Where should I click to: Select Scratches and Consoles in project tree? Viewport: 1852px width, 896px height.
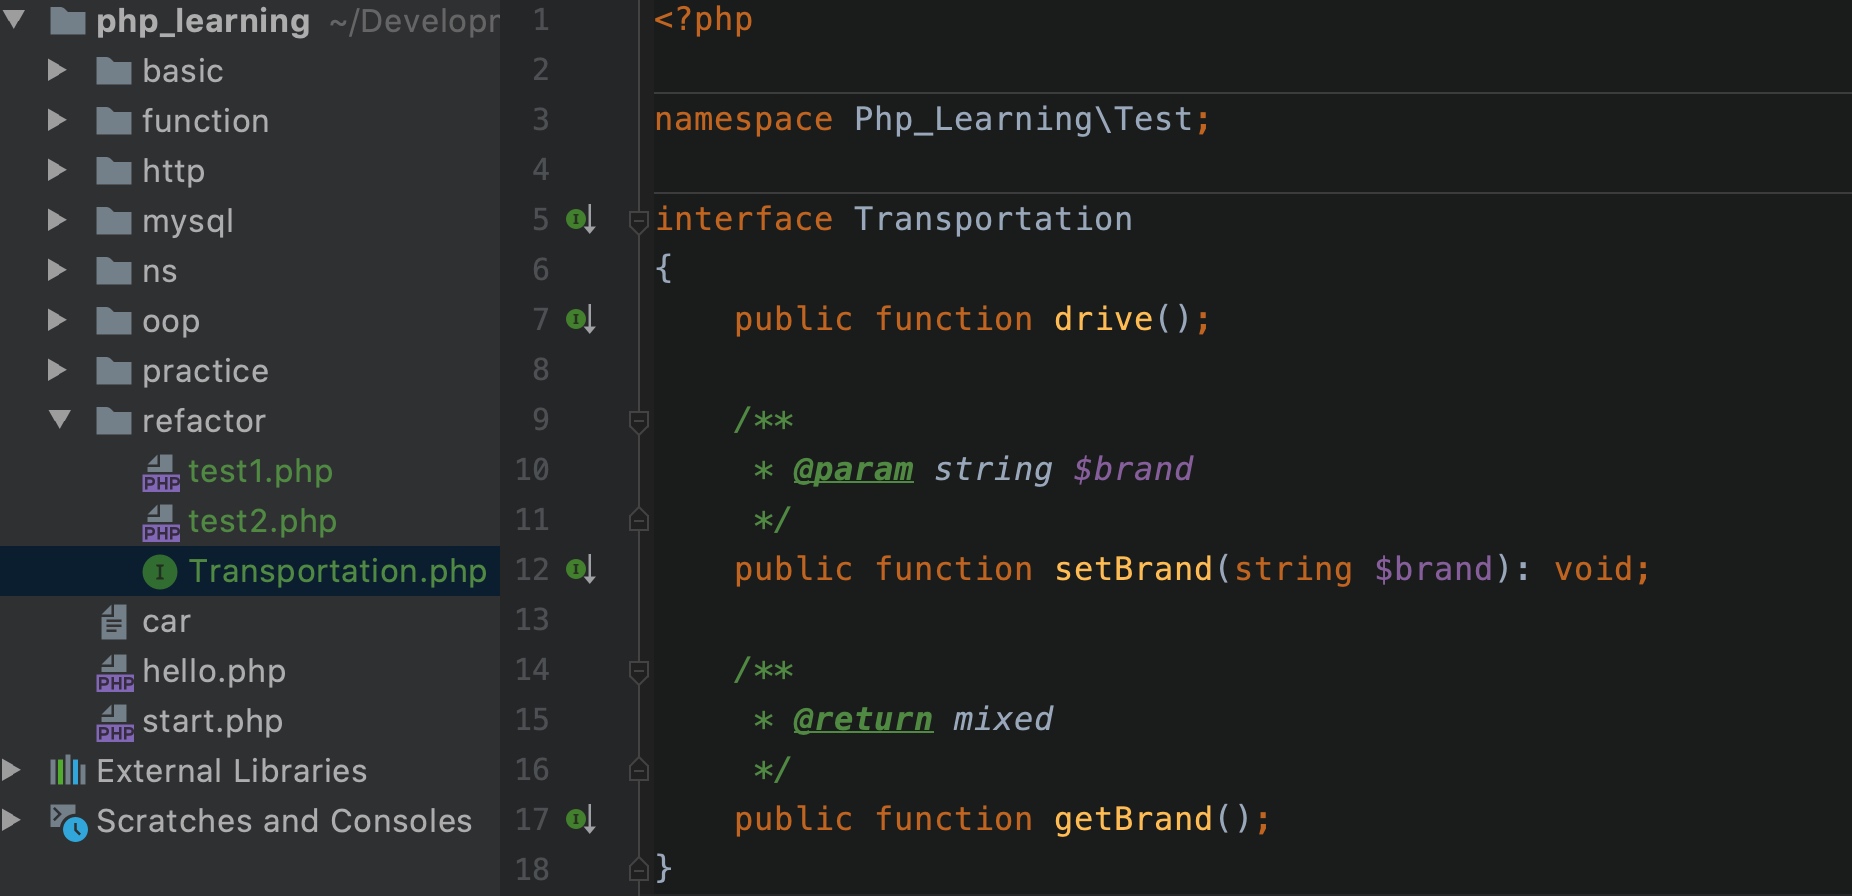tap(284, 821)
